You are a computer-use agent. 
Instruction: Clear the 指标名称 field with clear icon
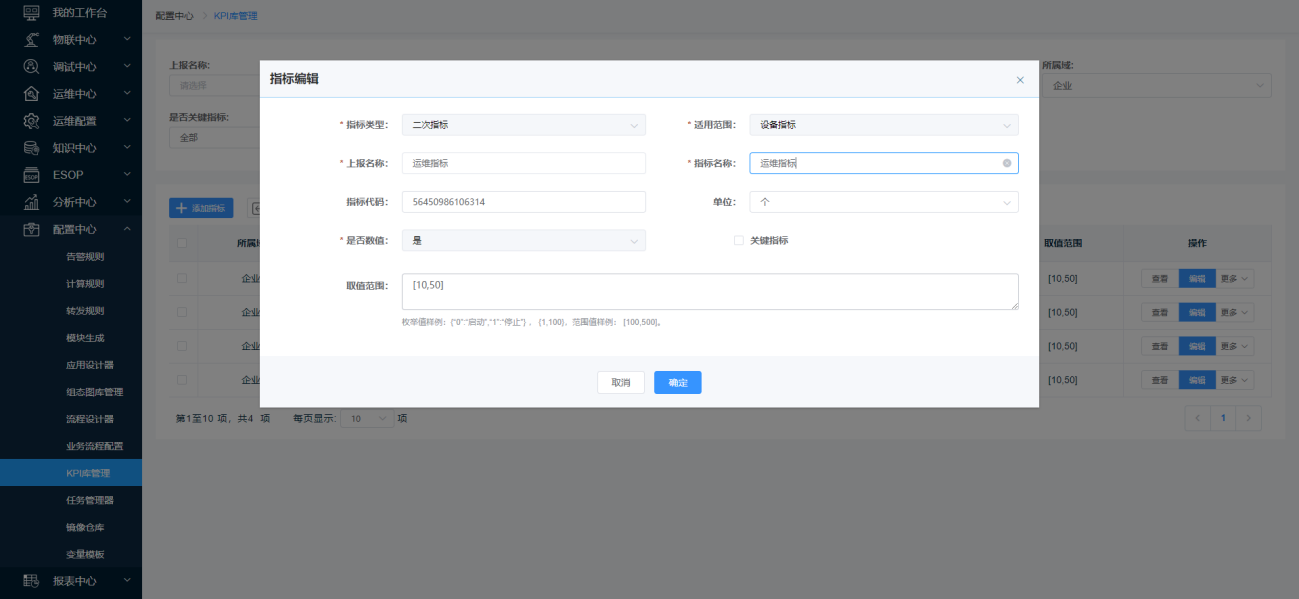[x=1007, y=163]
